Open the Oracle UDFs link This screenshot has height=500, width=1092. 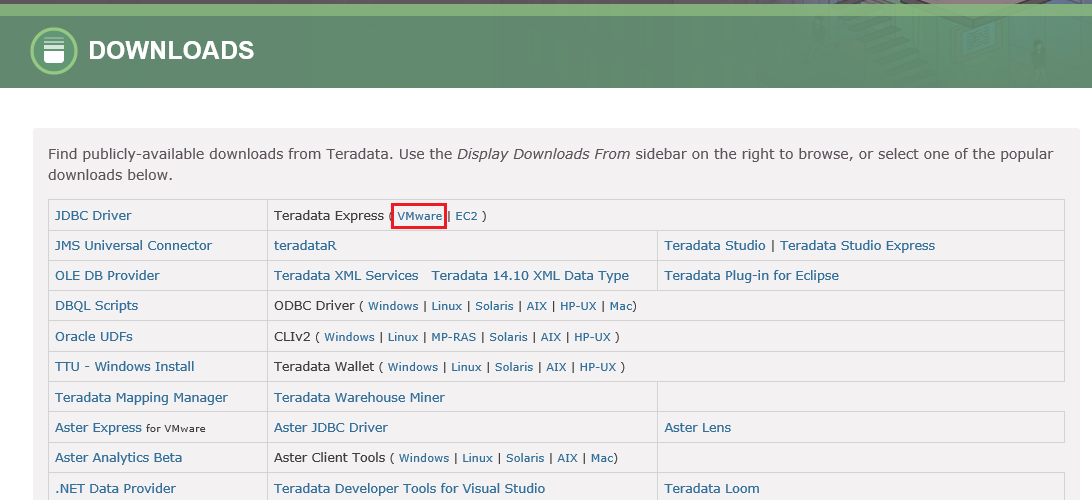click(x=94, y=336)
